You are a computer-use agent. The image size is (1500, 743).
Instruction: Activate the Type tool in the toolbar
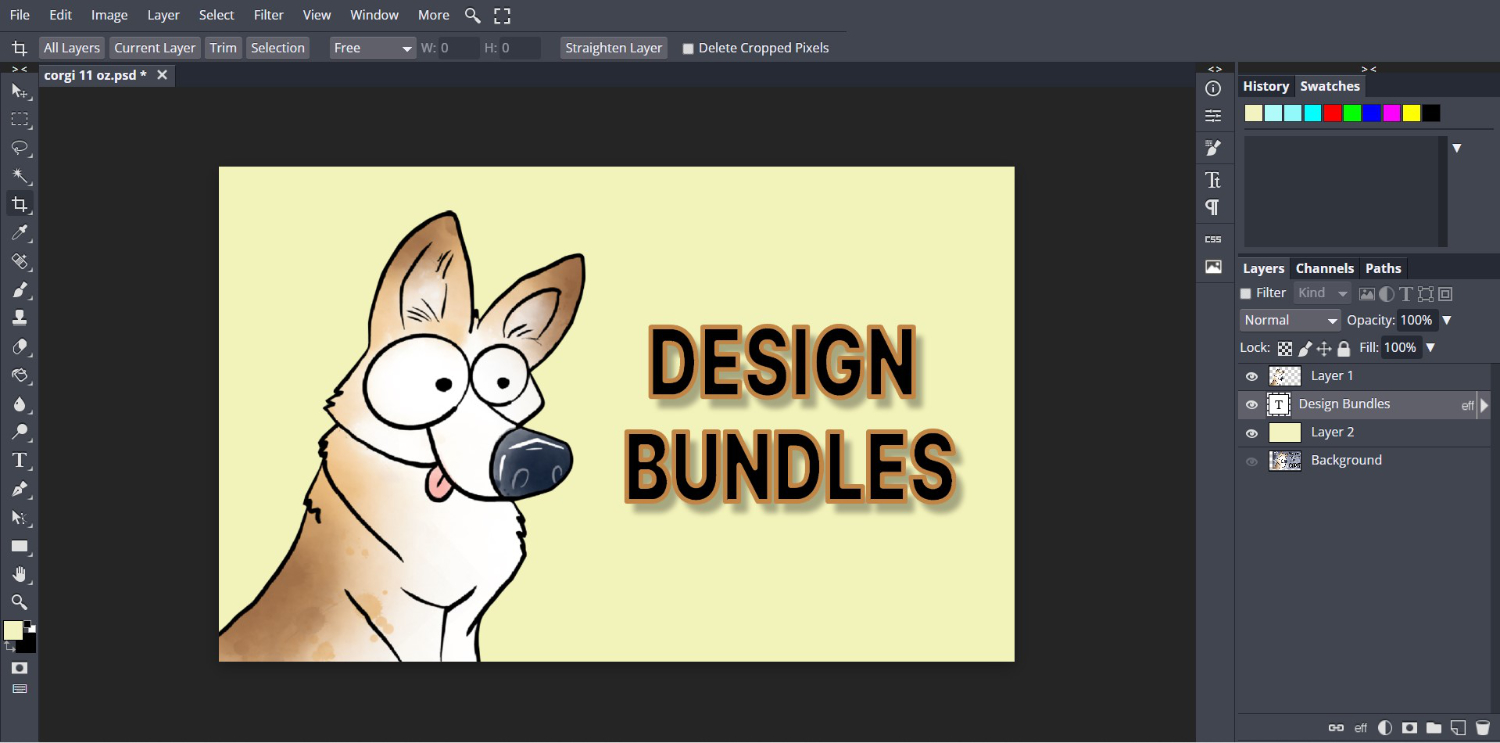(19, 461)
